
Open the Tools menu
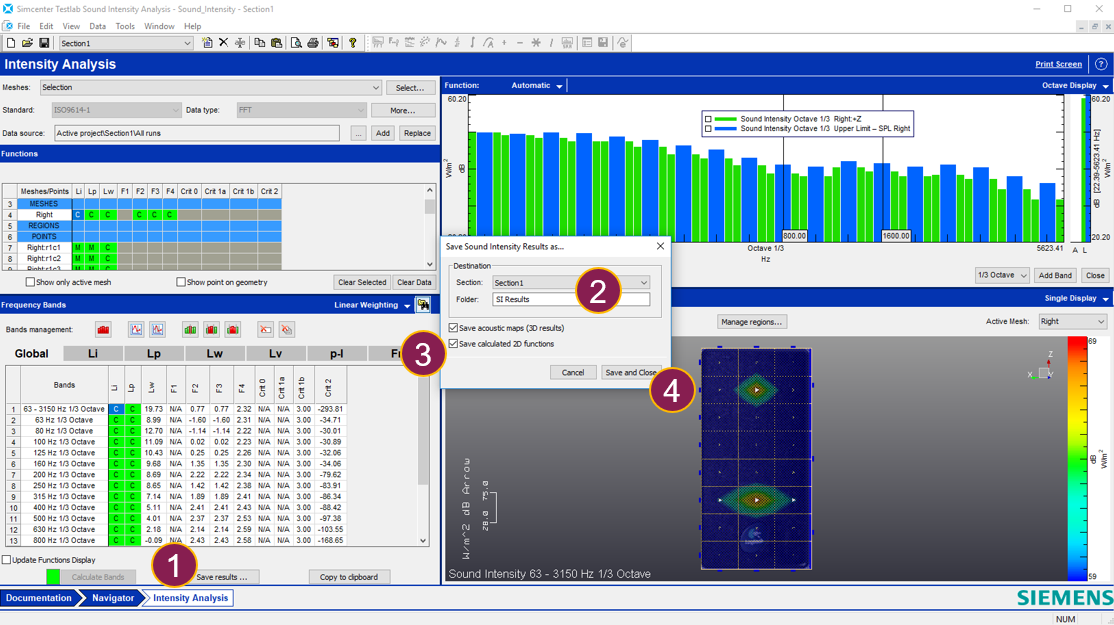tap(125, 26)
